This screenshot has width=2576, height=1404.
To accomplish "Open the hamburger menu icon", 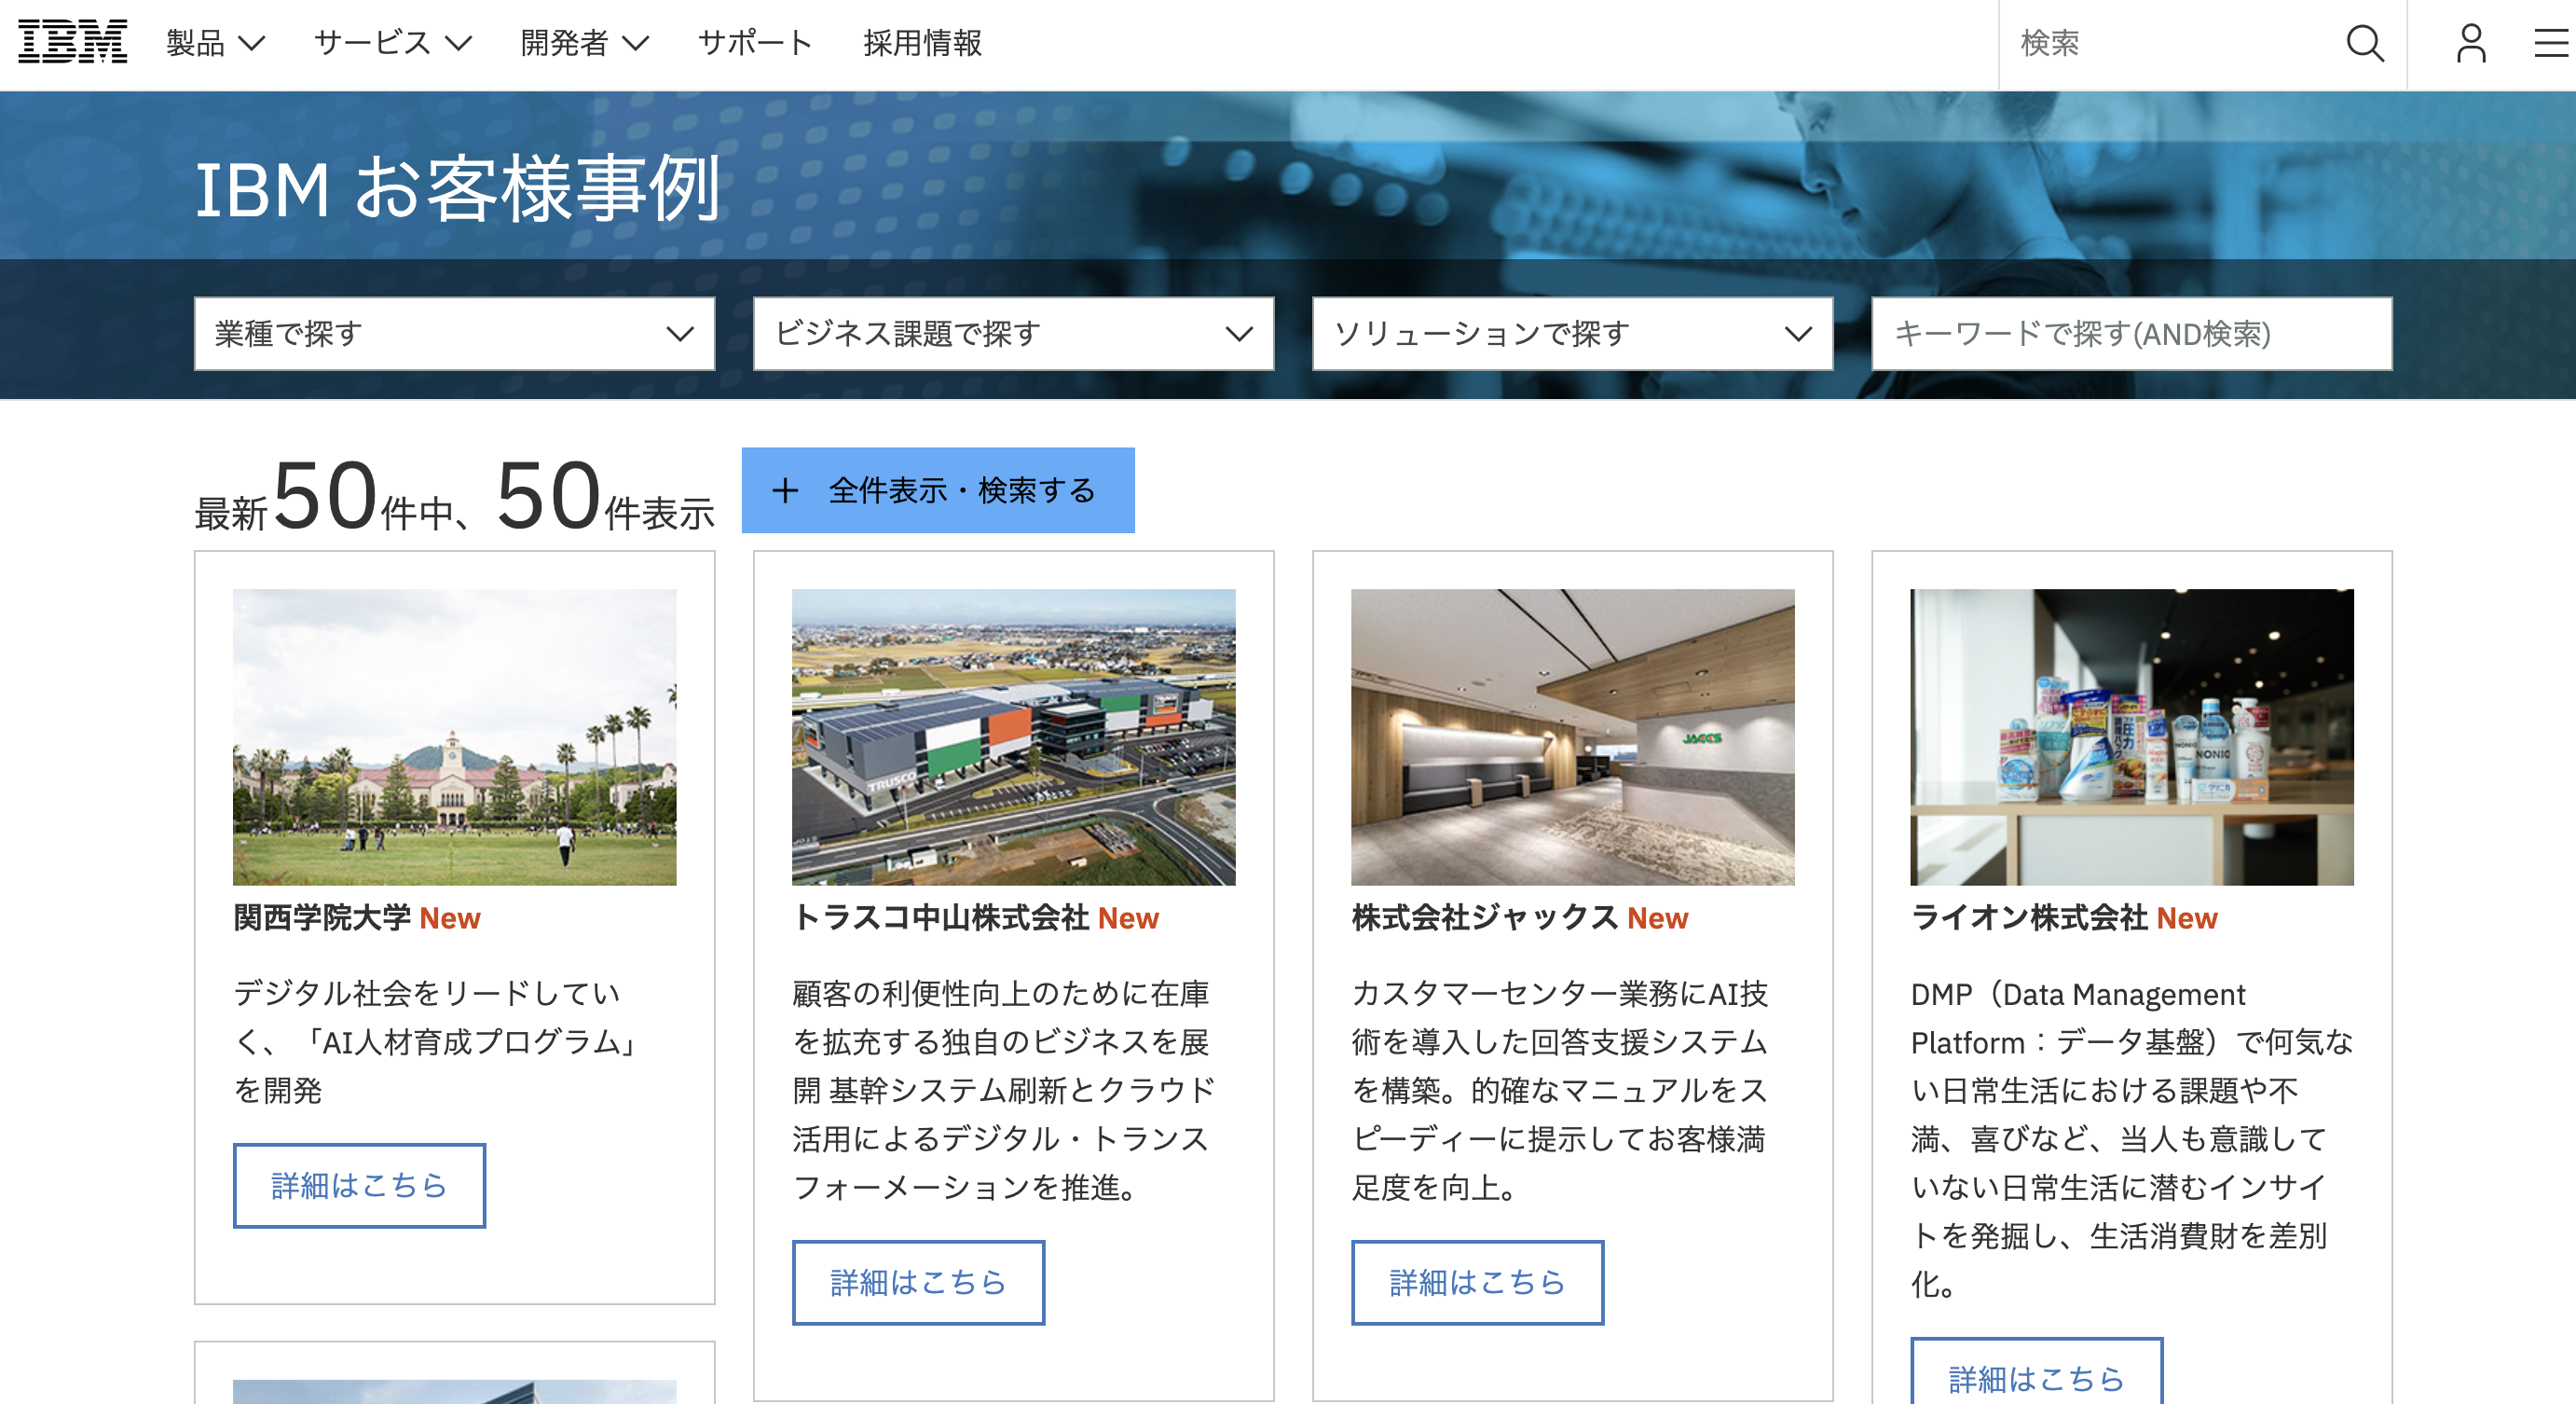I will pyautogui.click(x=2551, y=43).
